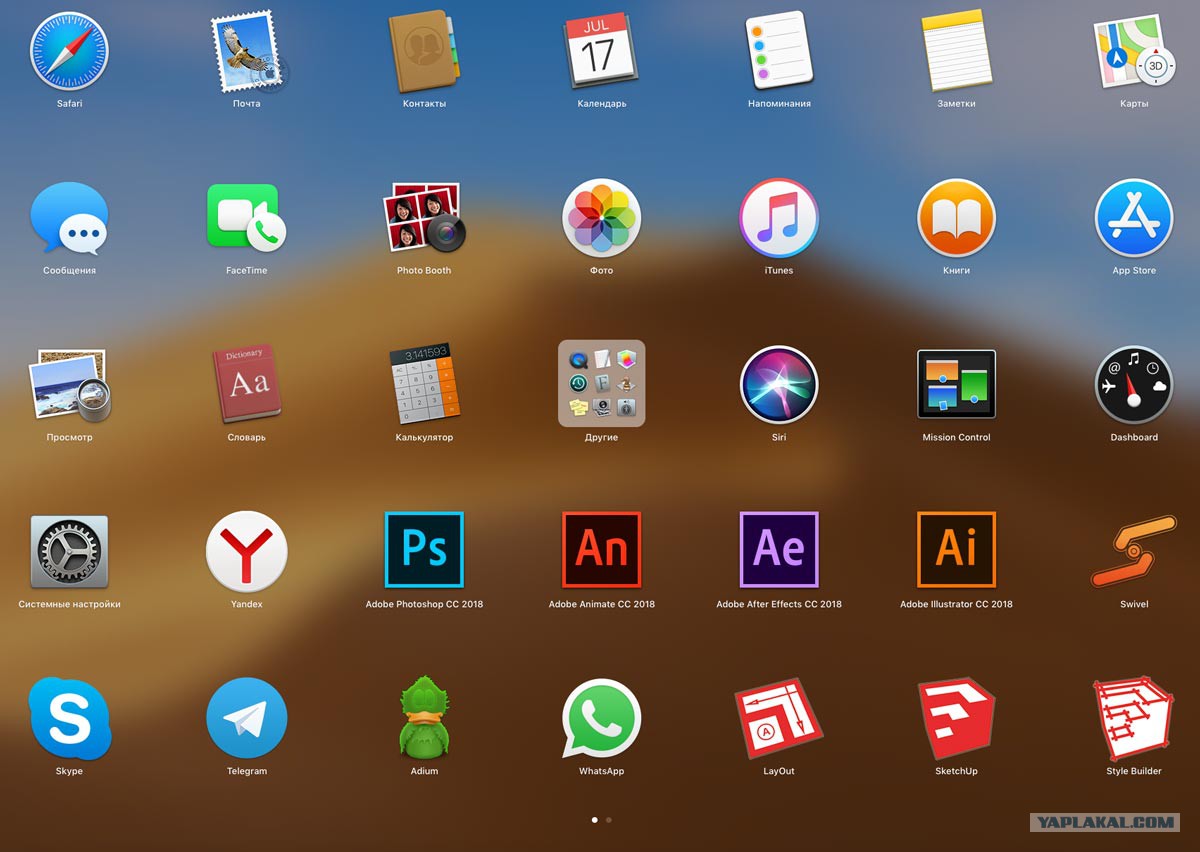Open the SketchUp app
Image resolution: width=1200 pixels, height=852 pixels.
956,718
